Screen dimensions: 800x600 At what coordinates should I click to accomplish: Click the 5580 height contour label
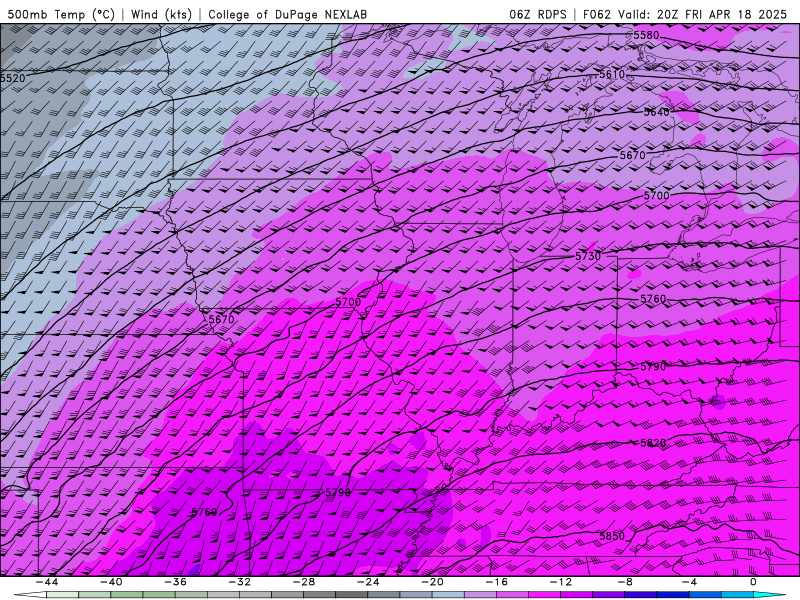(646, 35)
